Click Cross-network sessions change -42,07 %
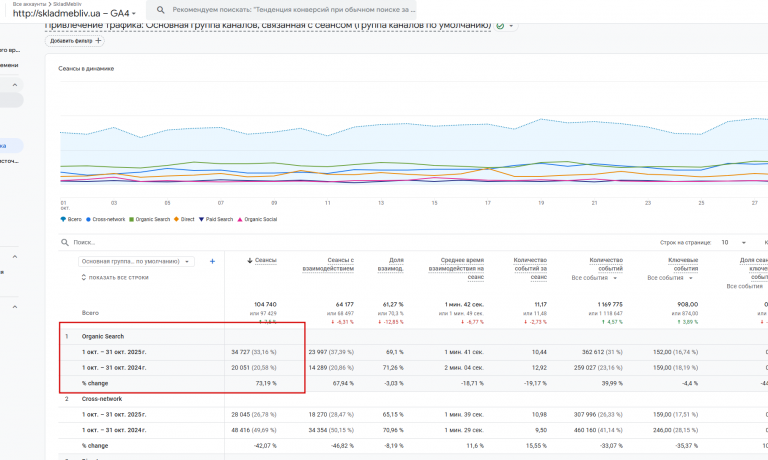 click(264, 446)
